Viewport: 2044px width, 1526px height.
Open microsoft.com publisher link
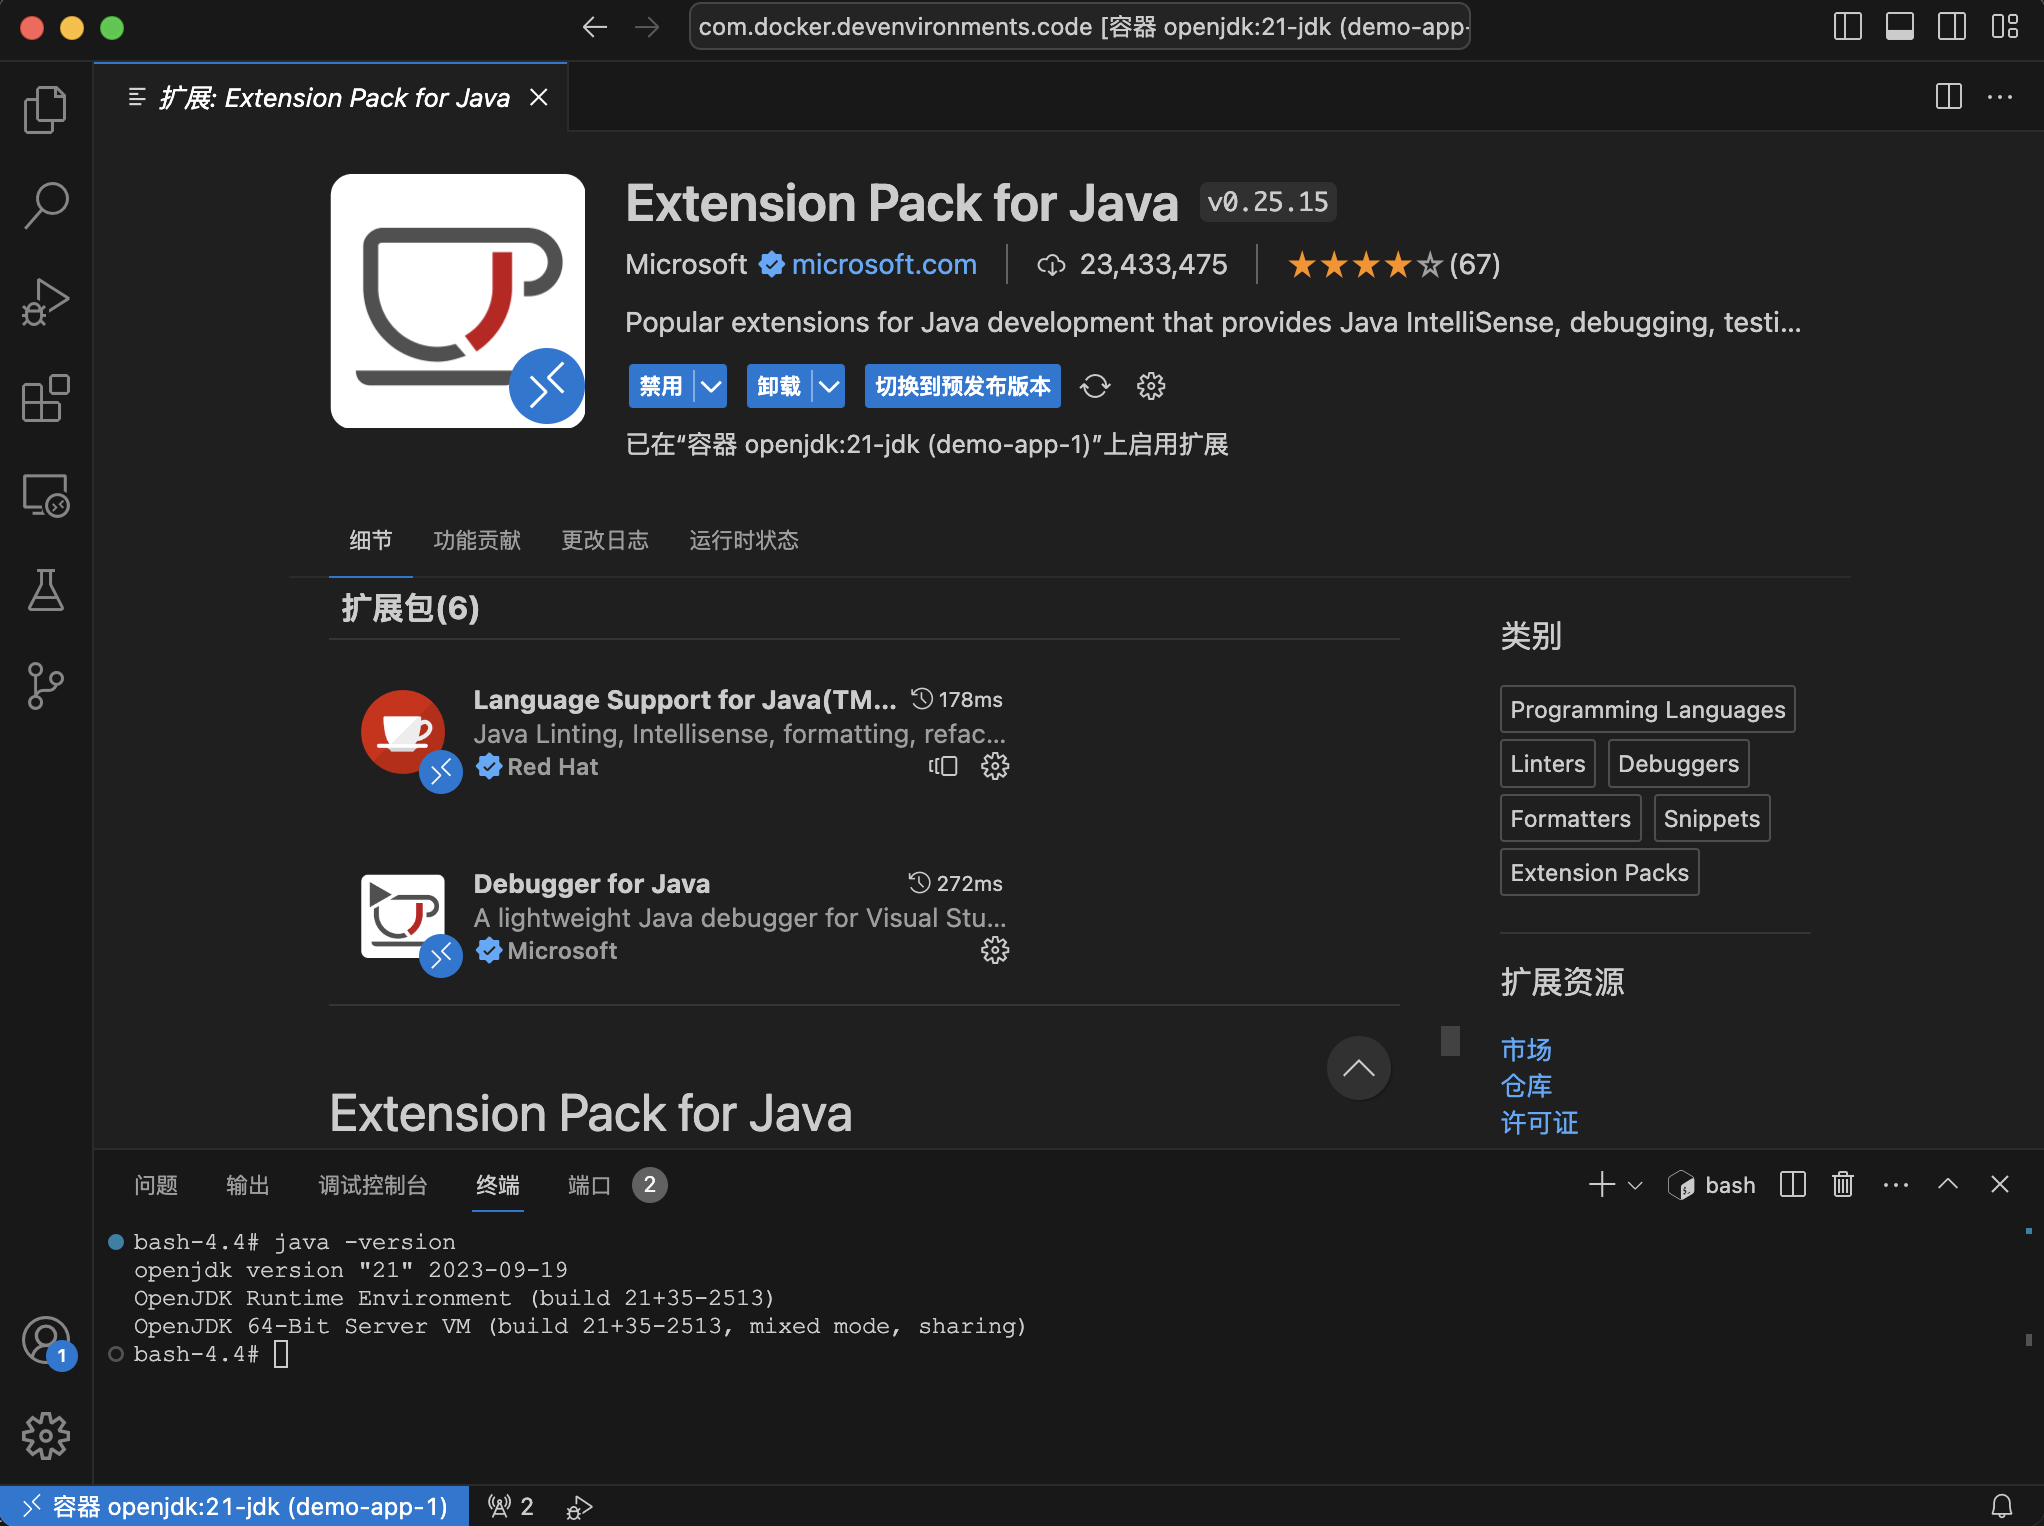coord(884,264)
